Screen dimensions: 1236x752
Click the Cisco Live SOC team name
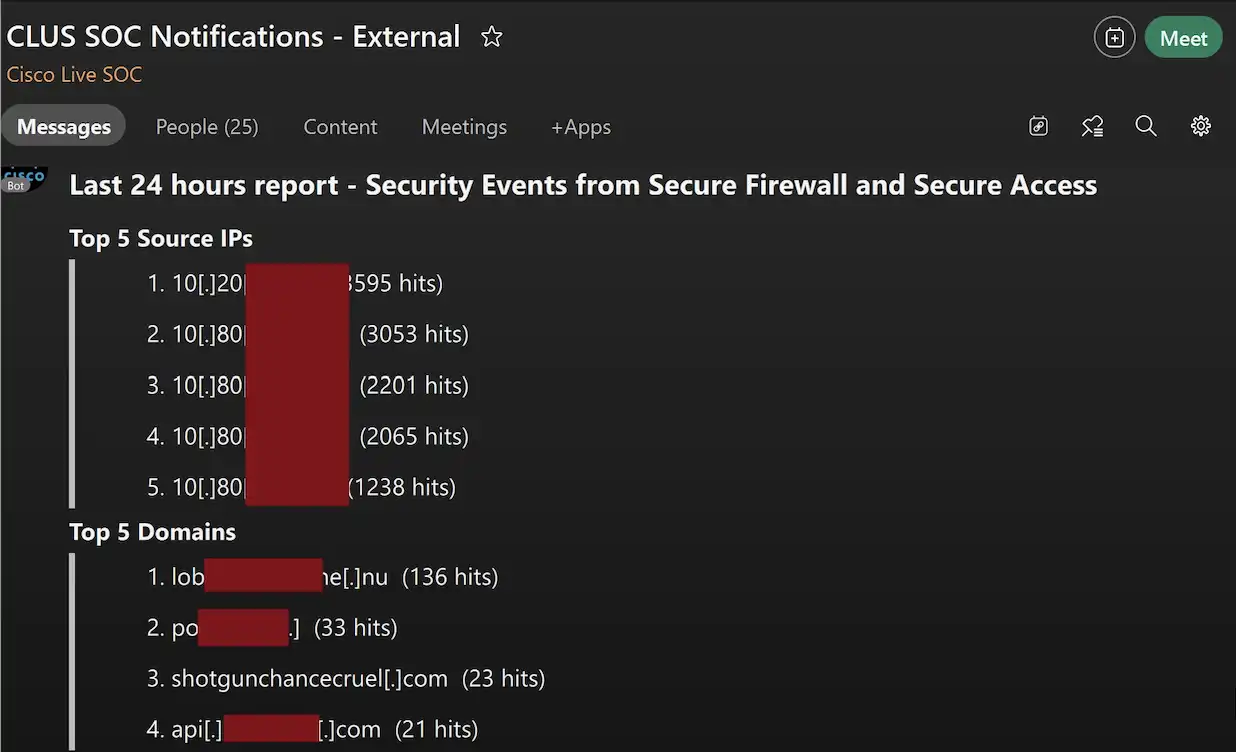coord(74,74)
